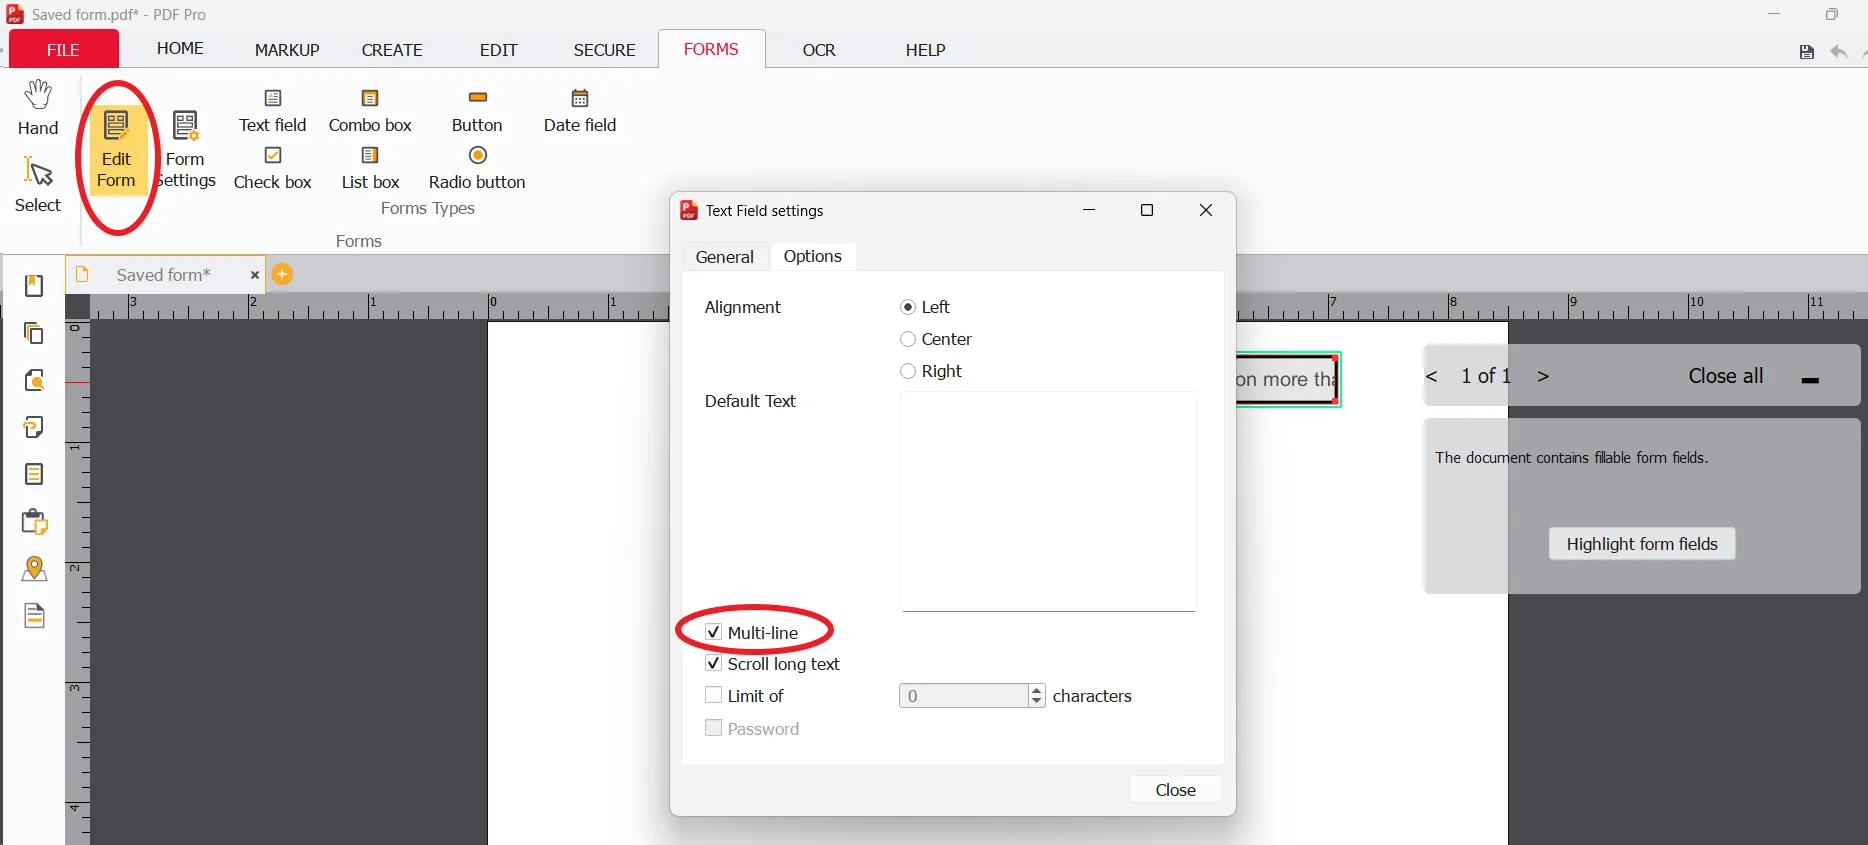Click the Edit Form button

coord(116,150)
